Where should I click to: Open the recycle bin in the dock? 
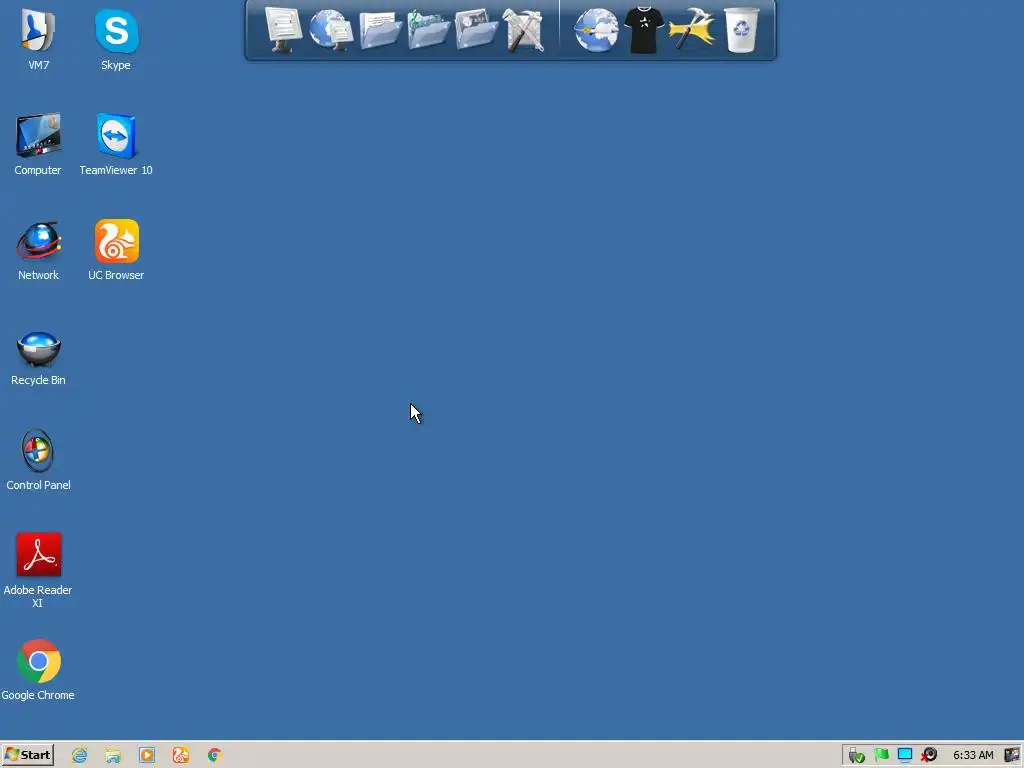[741, 29]
